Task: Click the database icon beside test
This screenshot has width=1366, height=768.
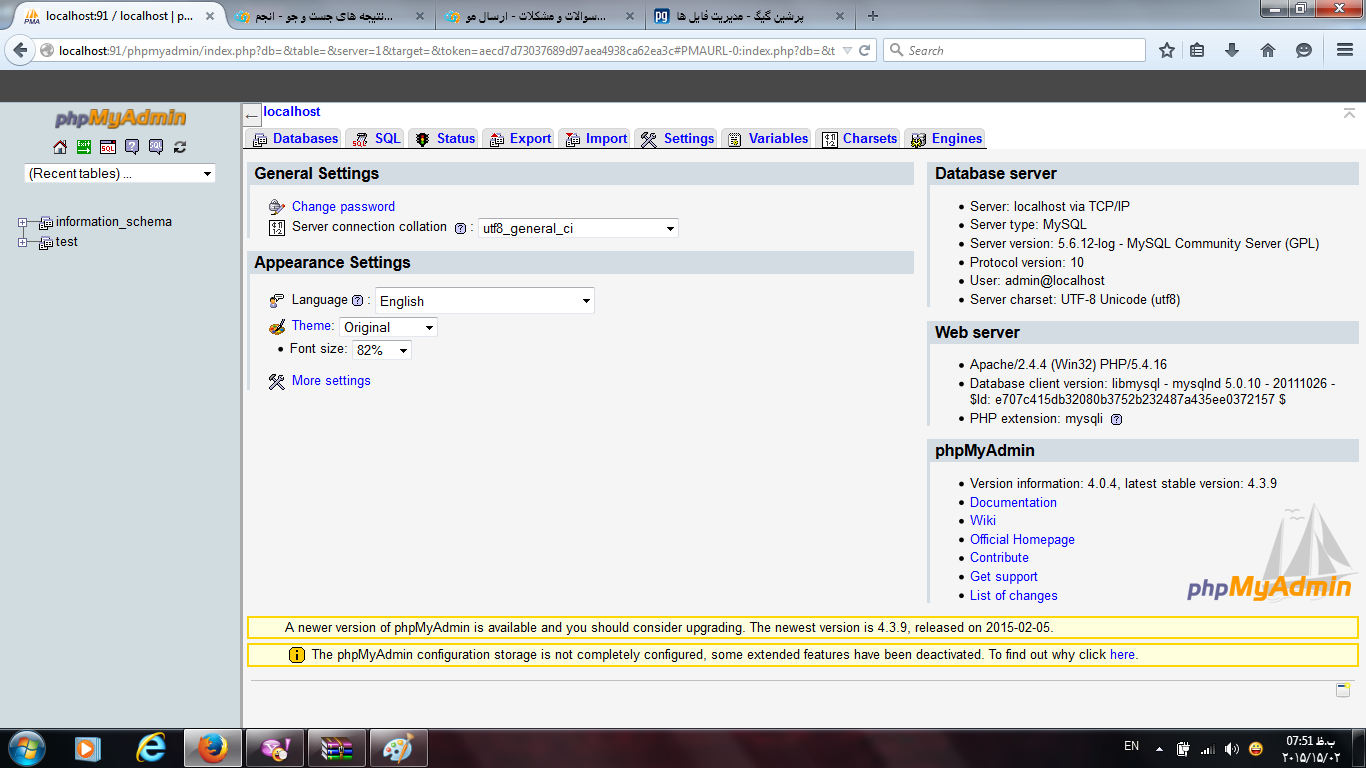Action: tap(45, 243)
